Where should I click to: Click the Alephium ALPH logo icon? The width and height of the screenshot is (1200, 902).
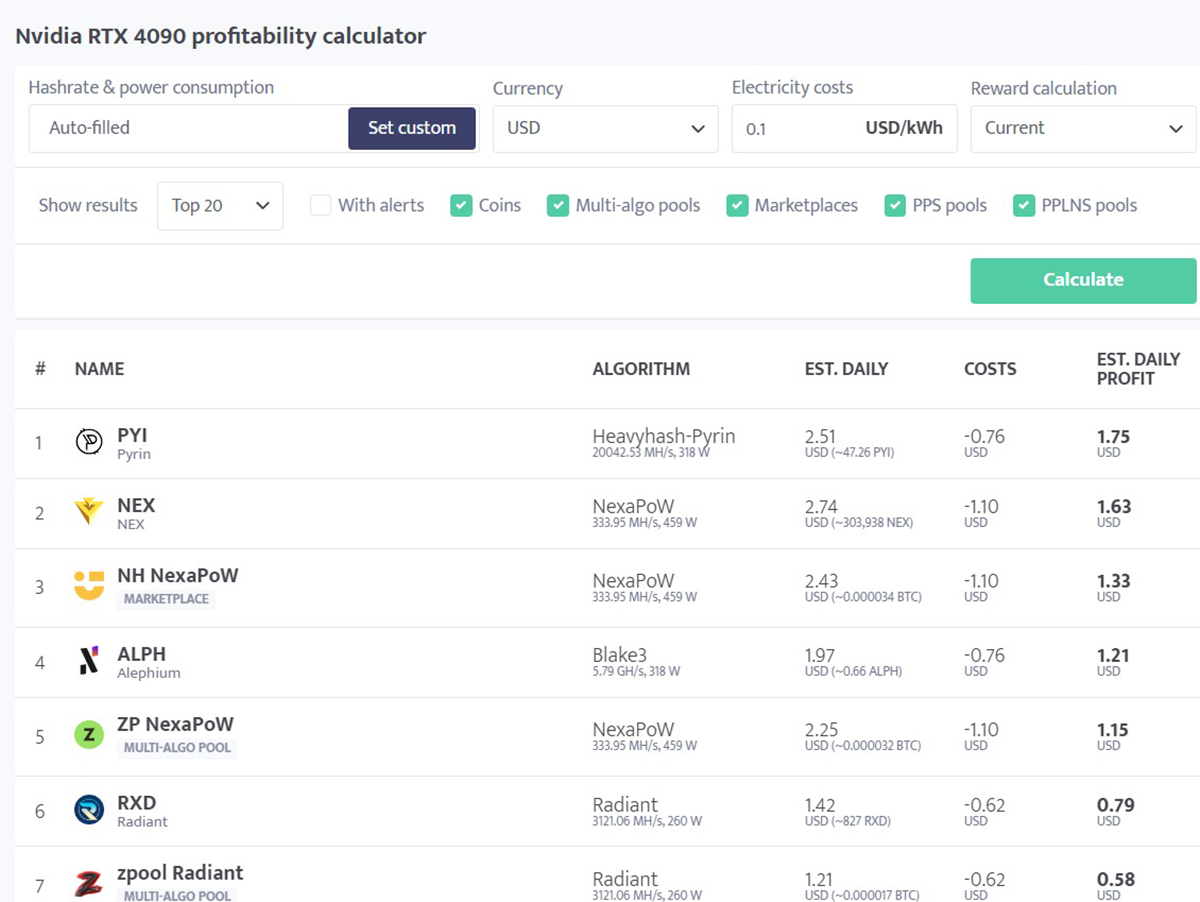[89, 661]
